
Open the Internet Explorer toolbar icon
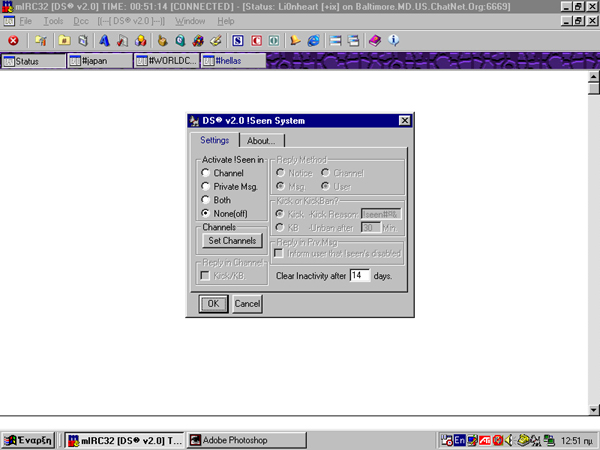(313, 40)
